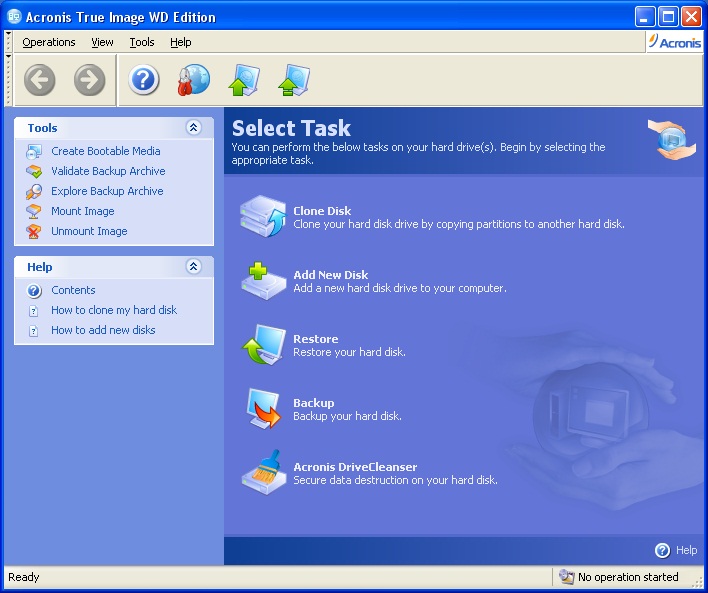Click 'Add a new hard disk drive' description
The image size is (708, 593).
click(400, 288)
